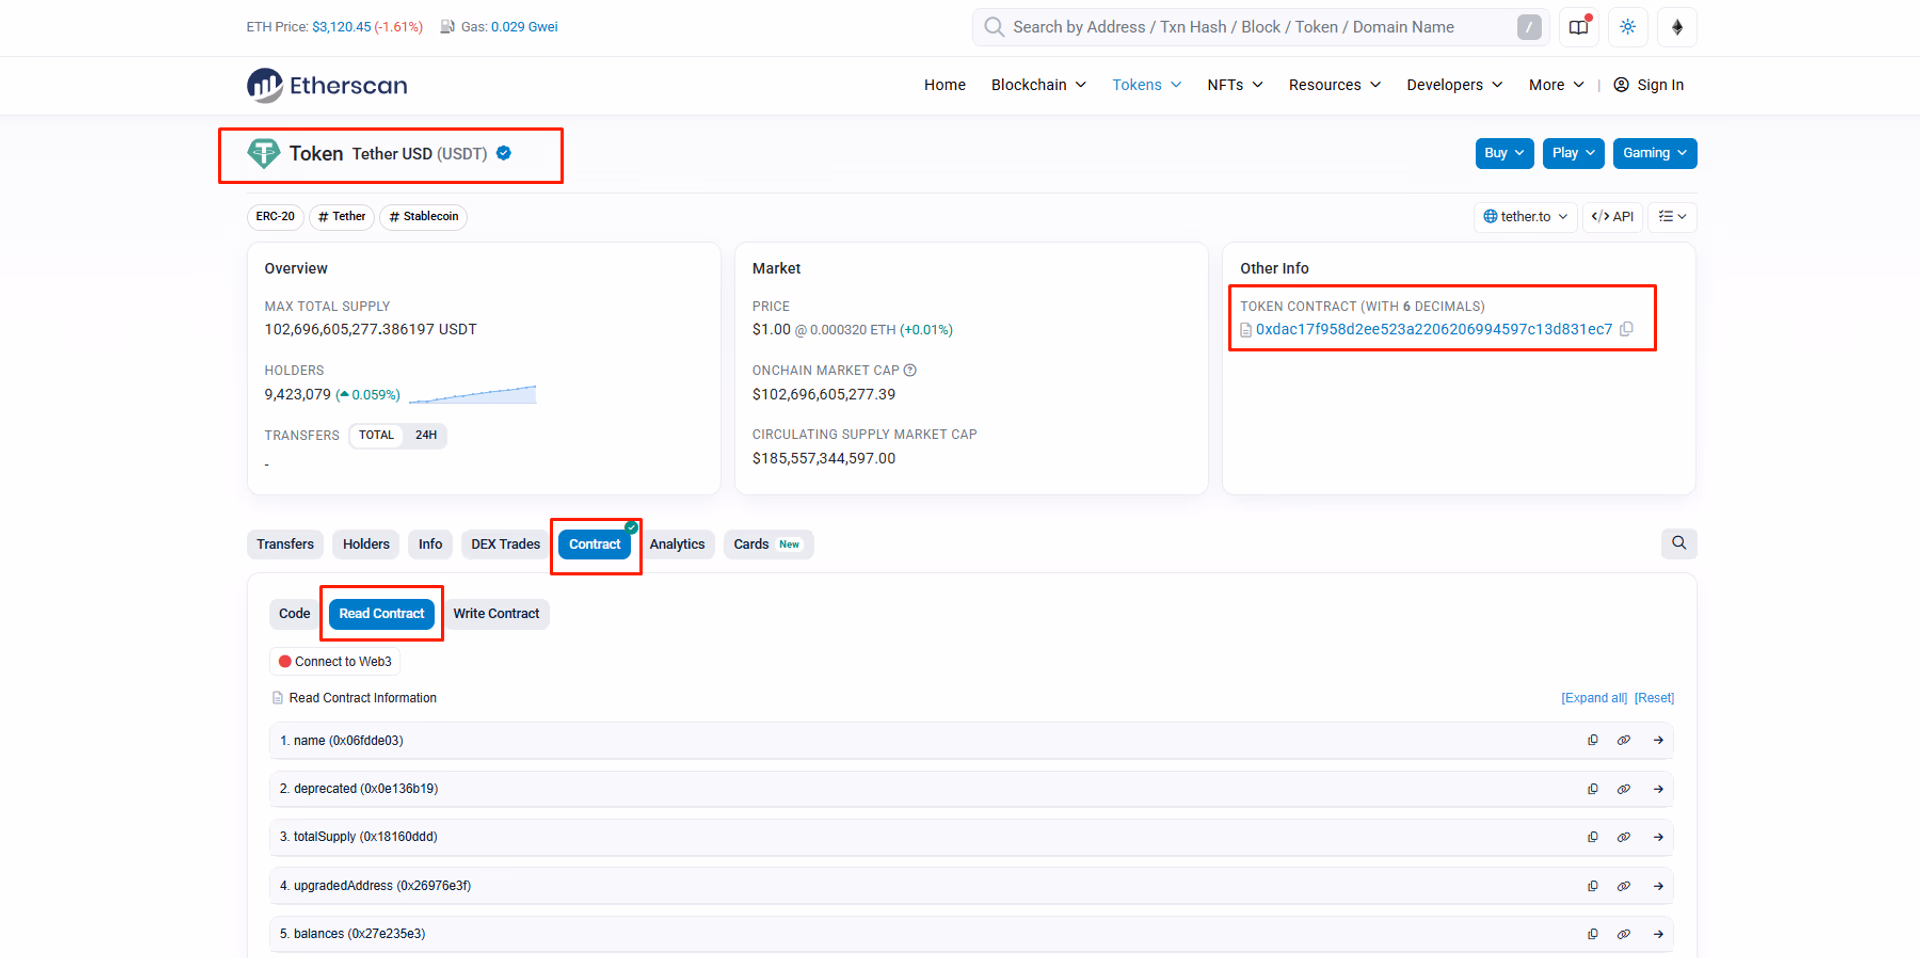Click the Expand all link
The width and height of the screenshot is (1920, 958).
tap(1594, 698)
